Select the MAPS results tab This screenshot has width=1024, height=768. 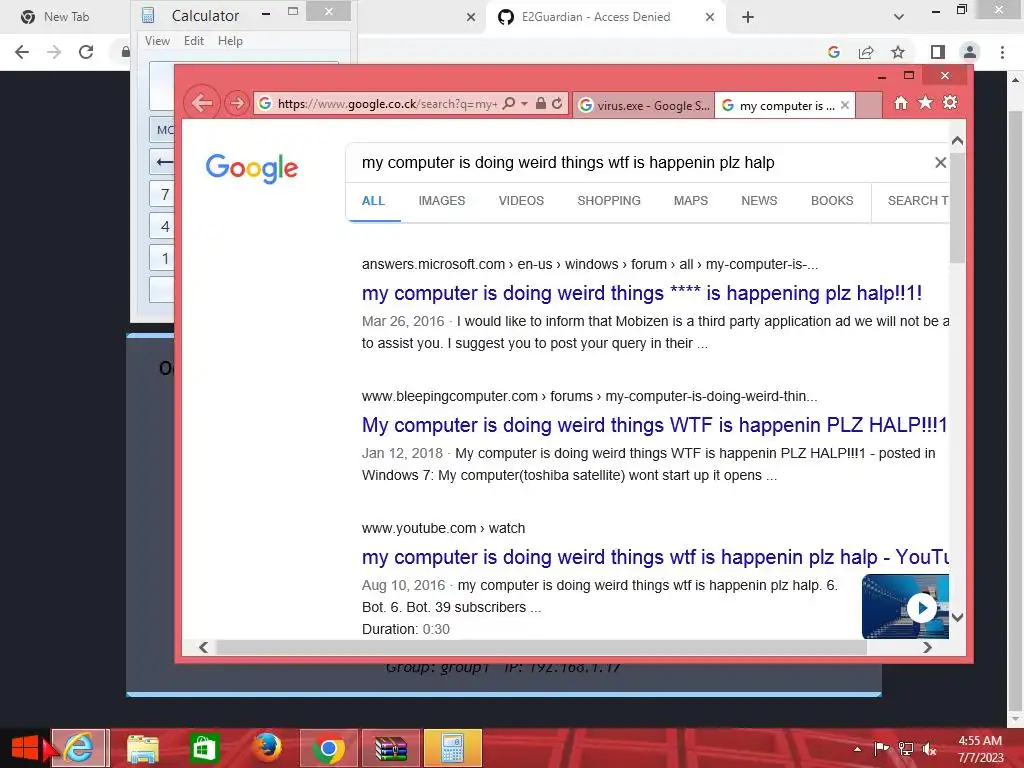pyautogui.click(x=691, y=201)
